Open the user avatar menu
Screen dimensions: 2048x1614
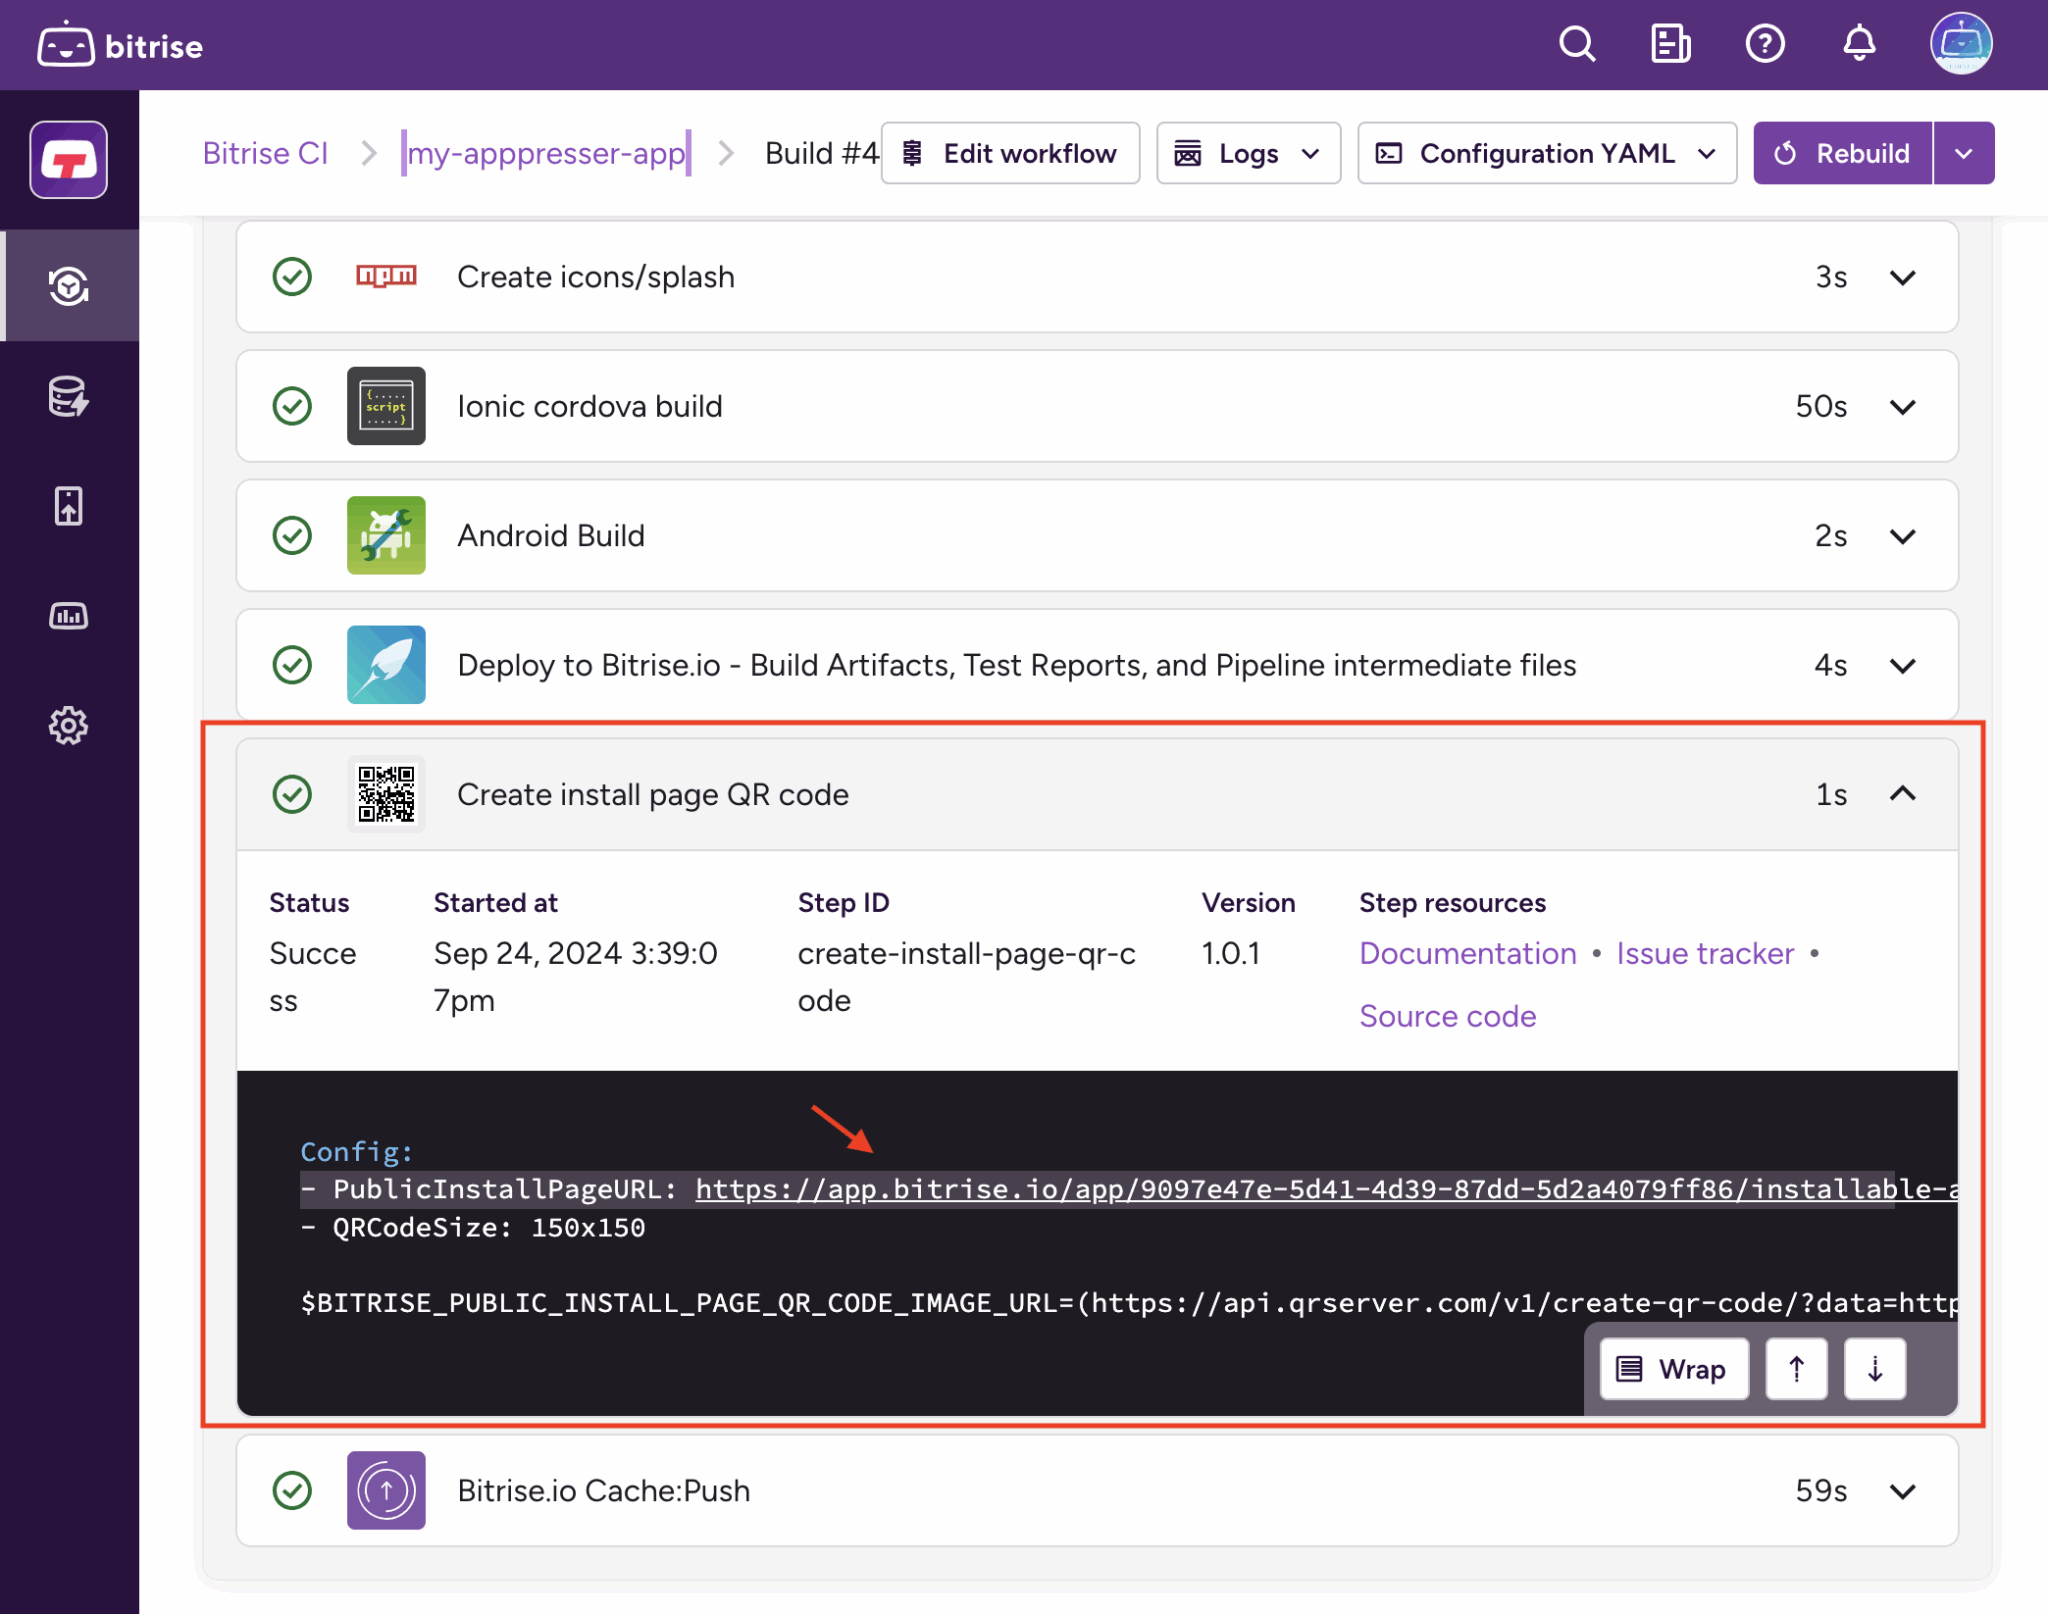pos(1960,45)
